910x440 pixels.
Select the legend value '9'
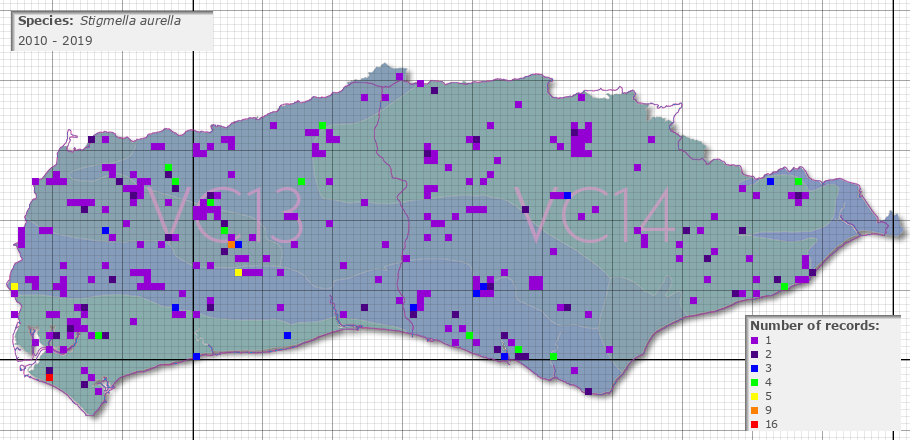click(x=769, y=411)
